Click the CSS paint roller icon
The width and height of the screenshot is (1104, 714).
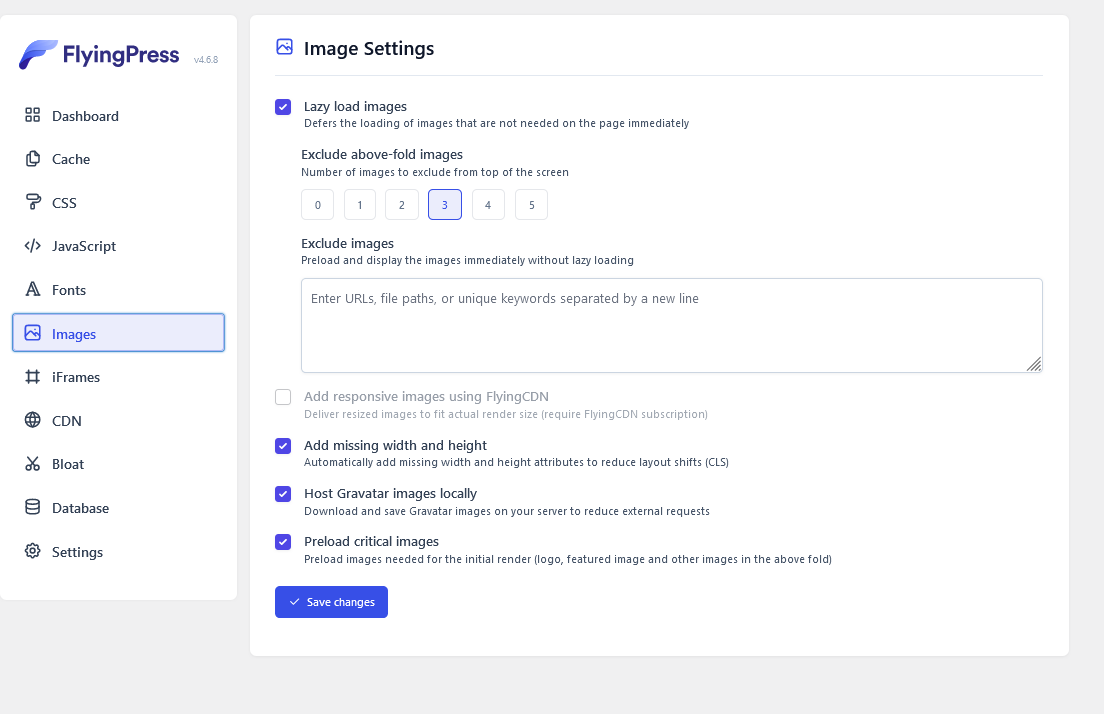[x=32, y=202]
